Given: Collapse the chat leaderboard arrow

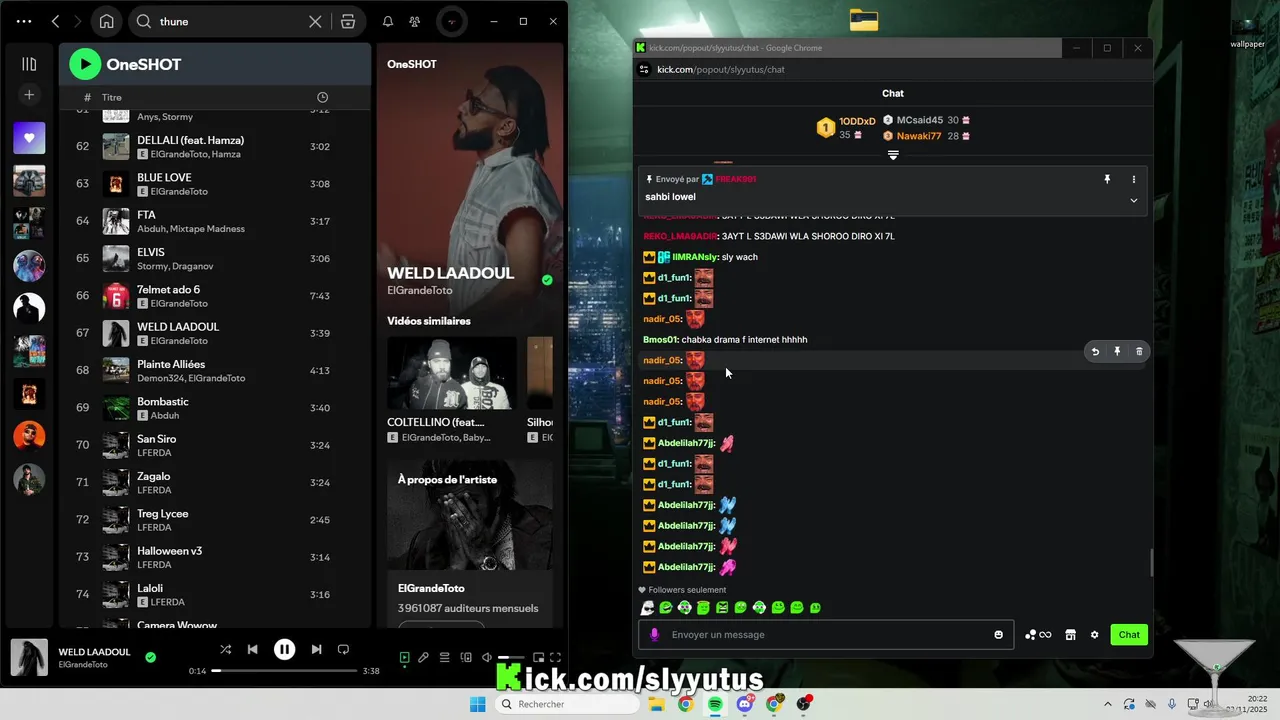Looking at the screenshot, I should point(893,155).
